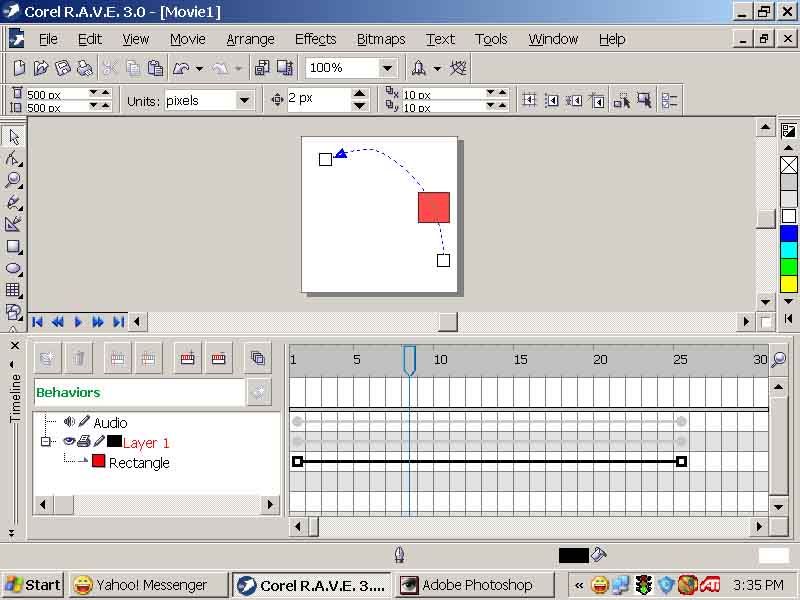
Task: Toggle the Audio speaker icon
Action: [x=69, y=421]
